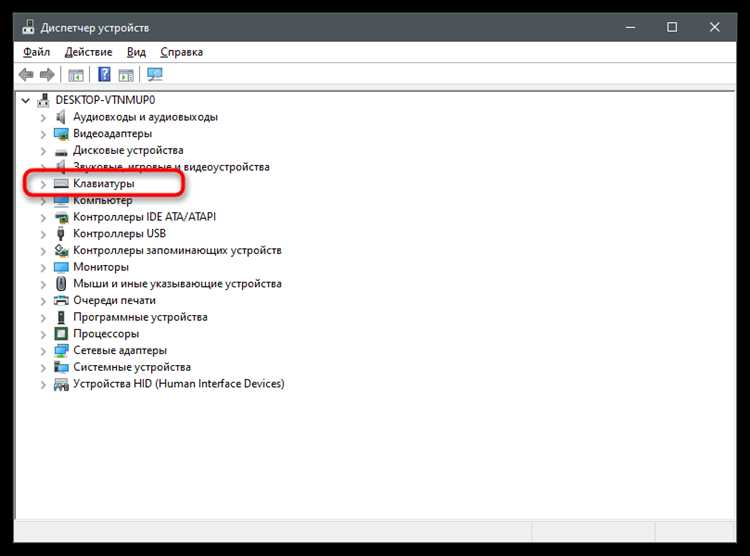
Task: Open the Файл menu
Action: tap(36, 52)
